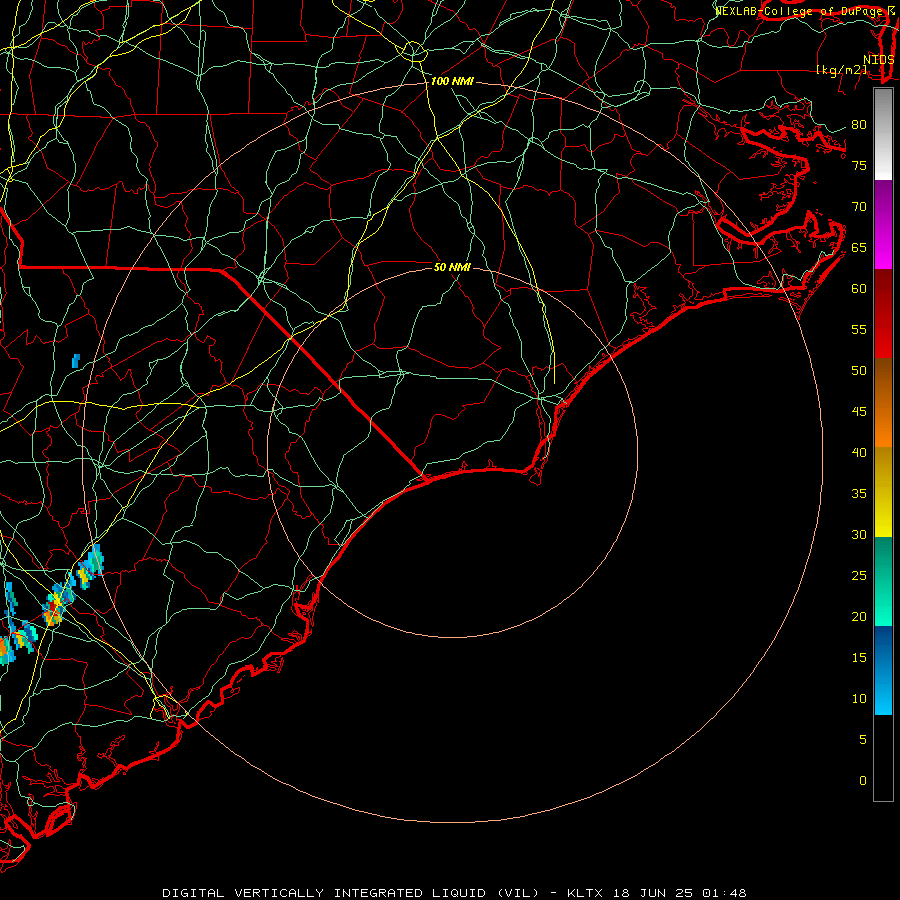Click the blue-yellow storm cell on 100 NMI ring
Image resolution: width=900 pixels, height=900 pixels.
tap(90, 567)
